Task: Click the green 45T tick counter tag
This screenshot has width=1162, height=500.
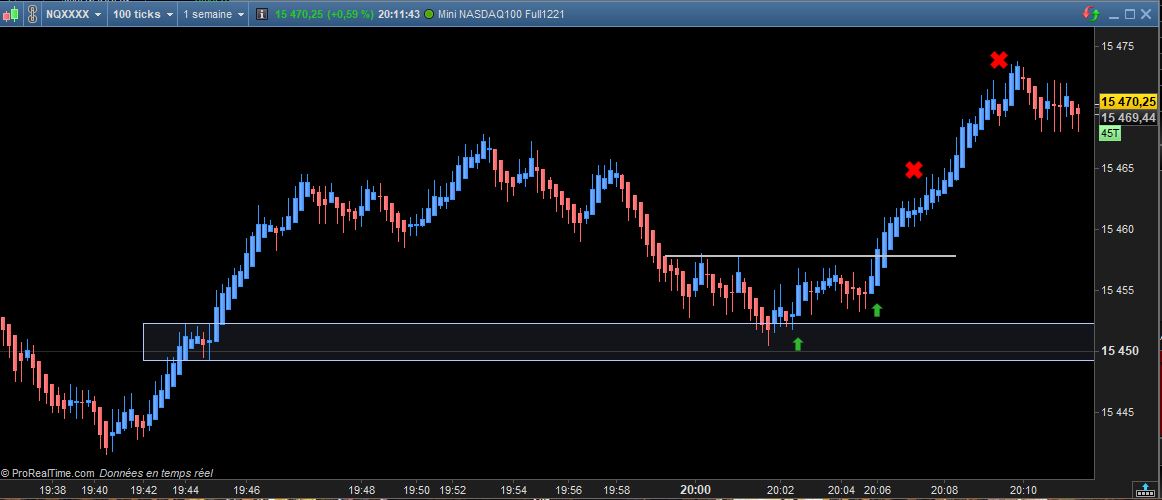Action: coord(1110,133)
